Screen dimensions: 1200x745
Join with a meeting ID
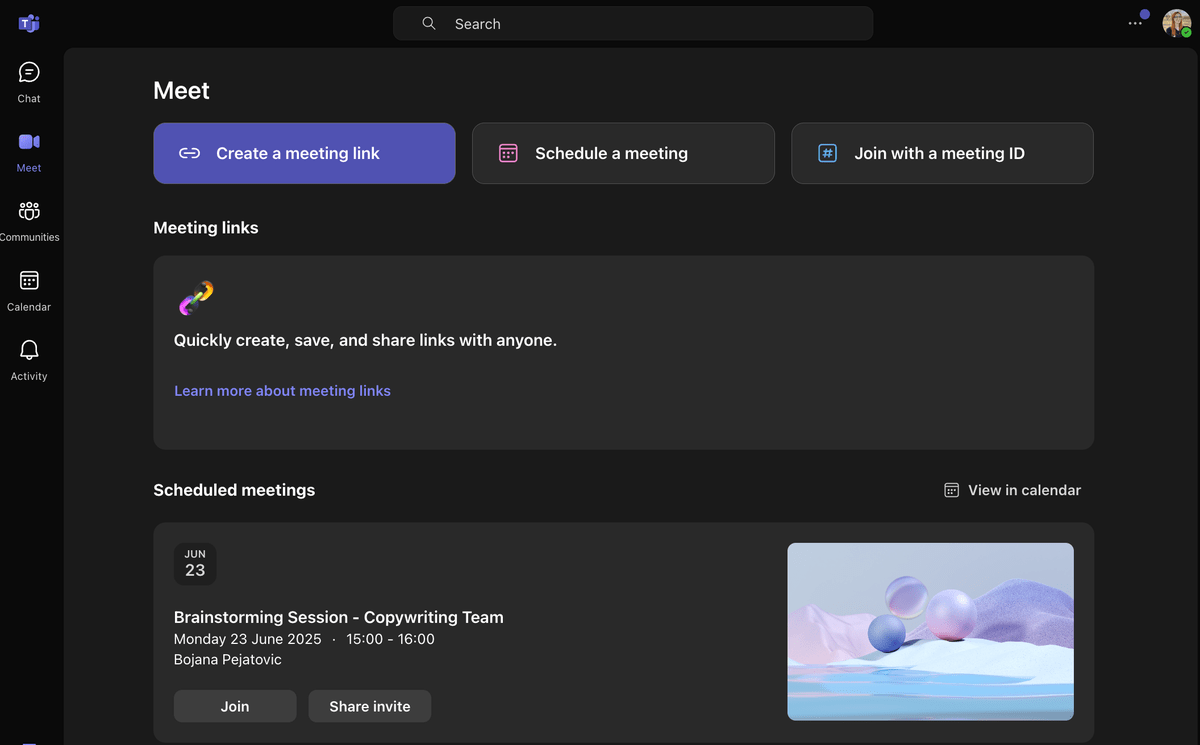coord(942,153)
